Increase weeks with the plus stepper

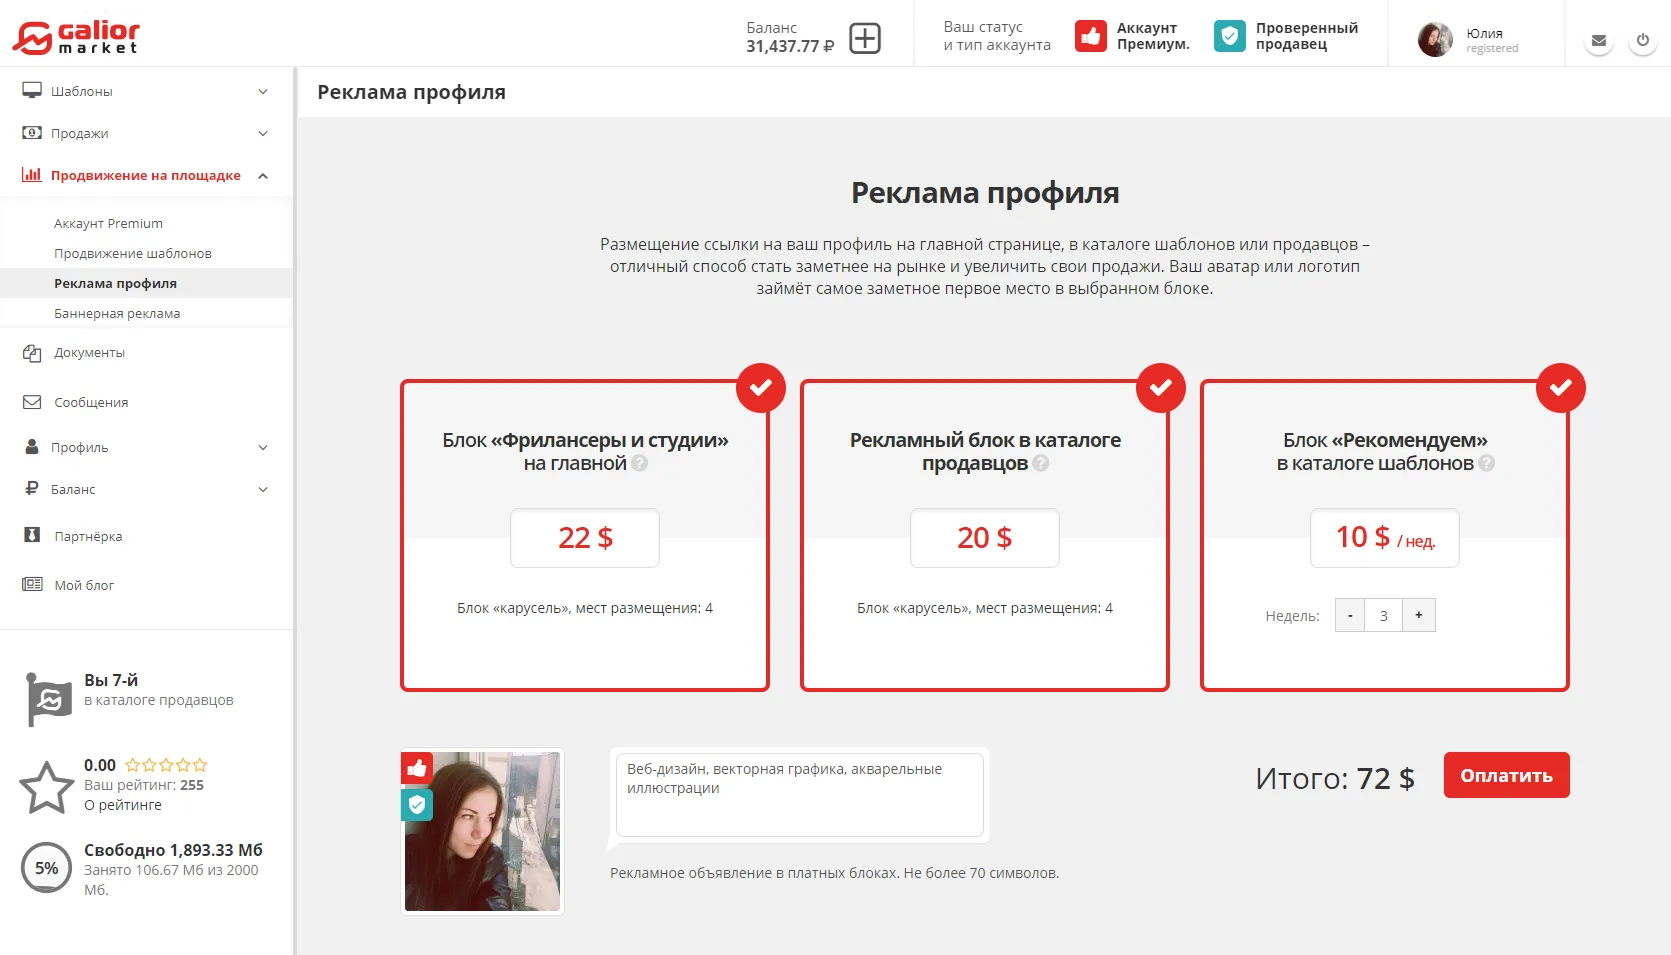tap(1418, 615)
